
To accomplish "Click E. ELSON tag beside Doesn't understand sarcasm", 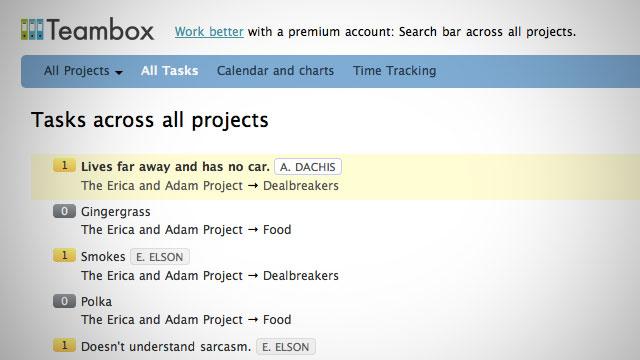I will pos(286,347).
